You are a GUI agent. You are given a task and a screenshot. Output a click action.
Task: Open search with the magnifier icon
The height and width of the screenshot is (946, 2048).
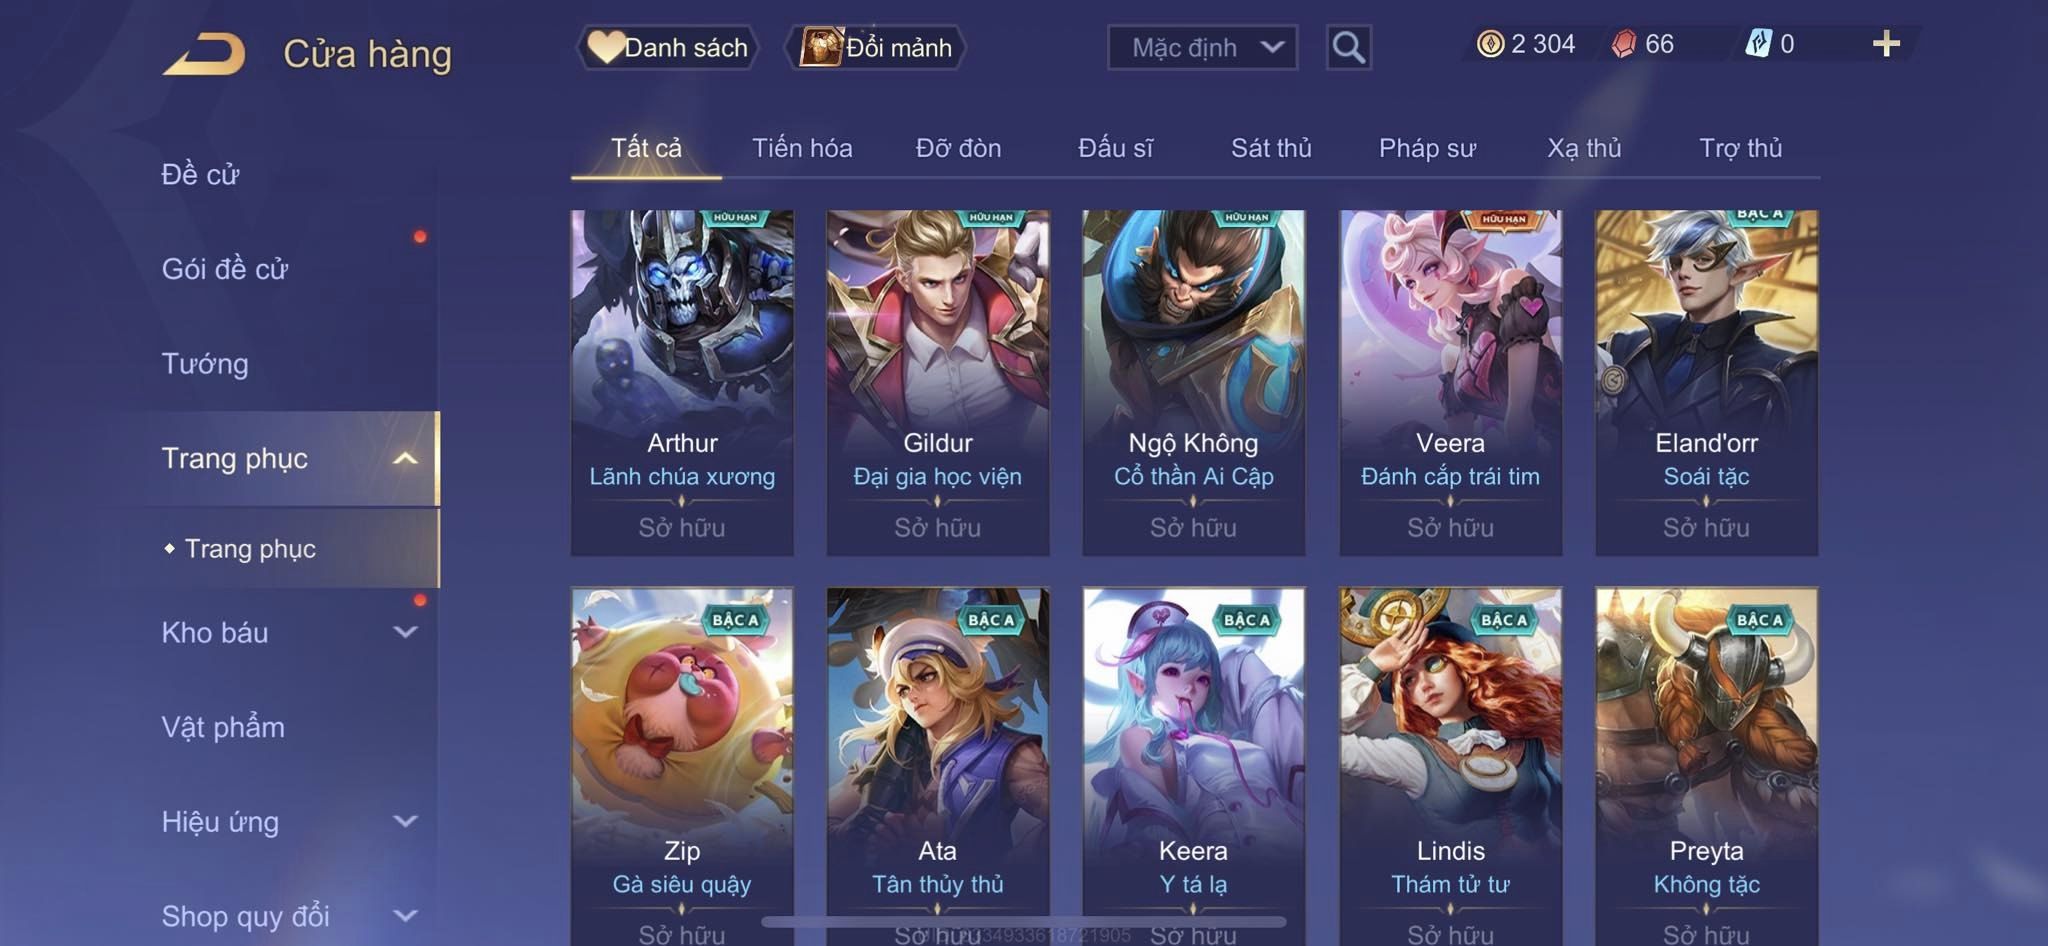(1348, 47)
